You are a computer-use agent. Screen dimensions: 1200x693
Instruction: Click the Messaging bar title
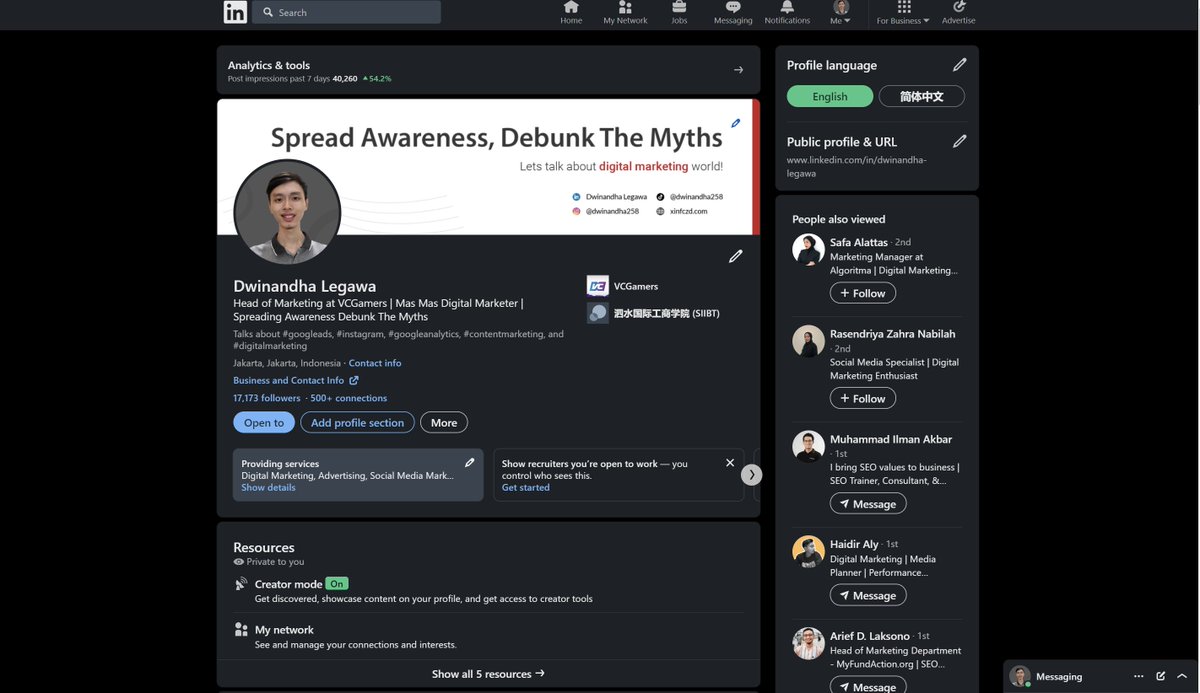point(1059,676)
